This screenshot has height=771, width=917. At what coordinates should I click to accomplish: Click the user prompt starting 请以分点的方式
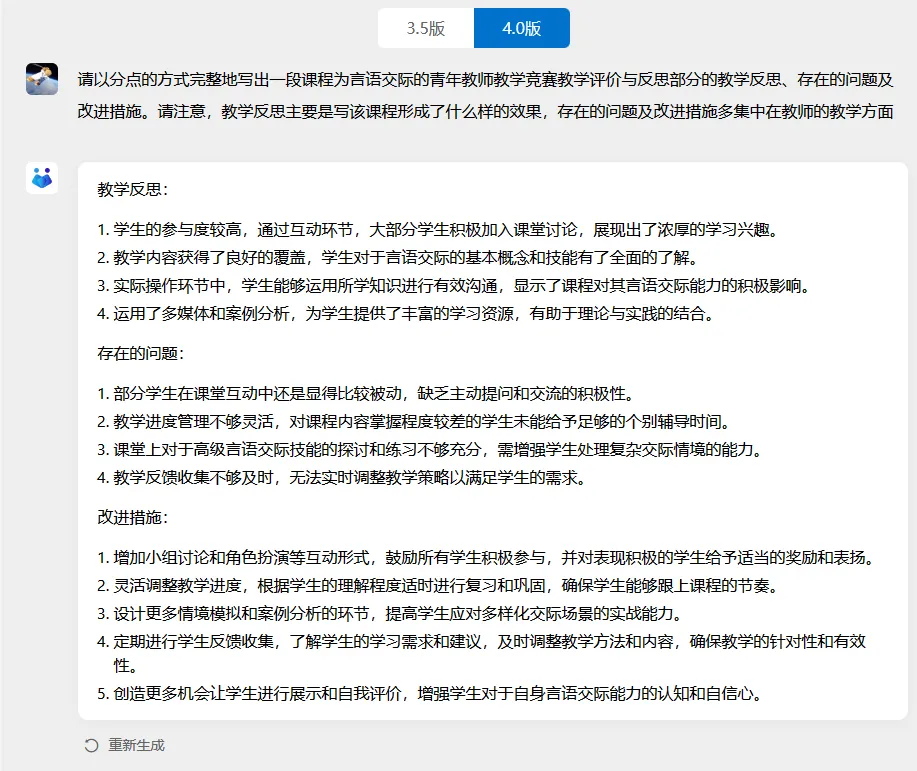point(485,95)
